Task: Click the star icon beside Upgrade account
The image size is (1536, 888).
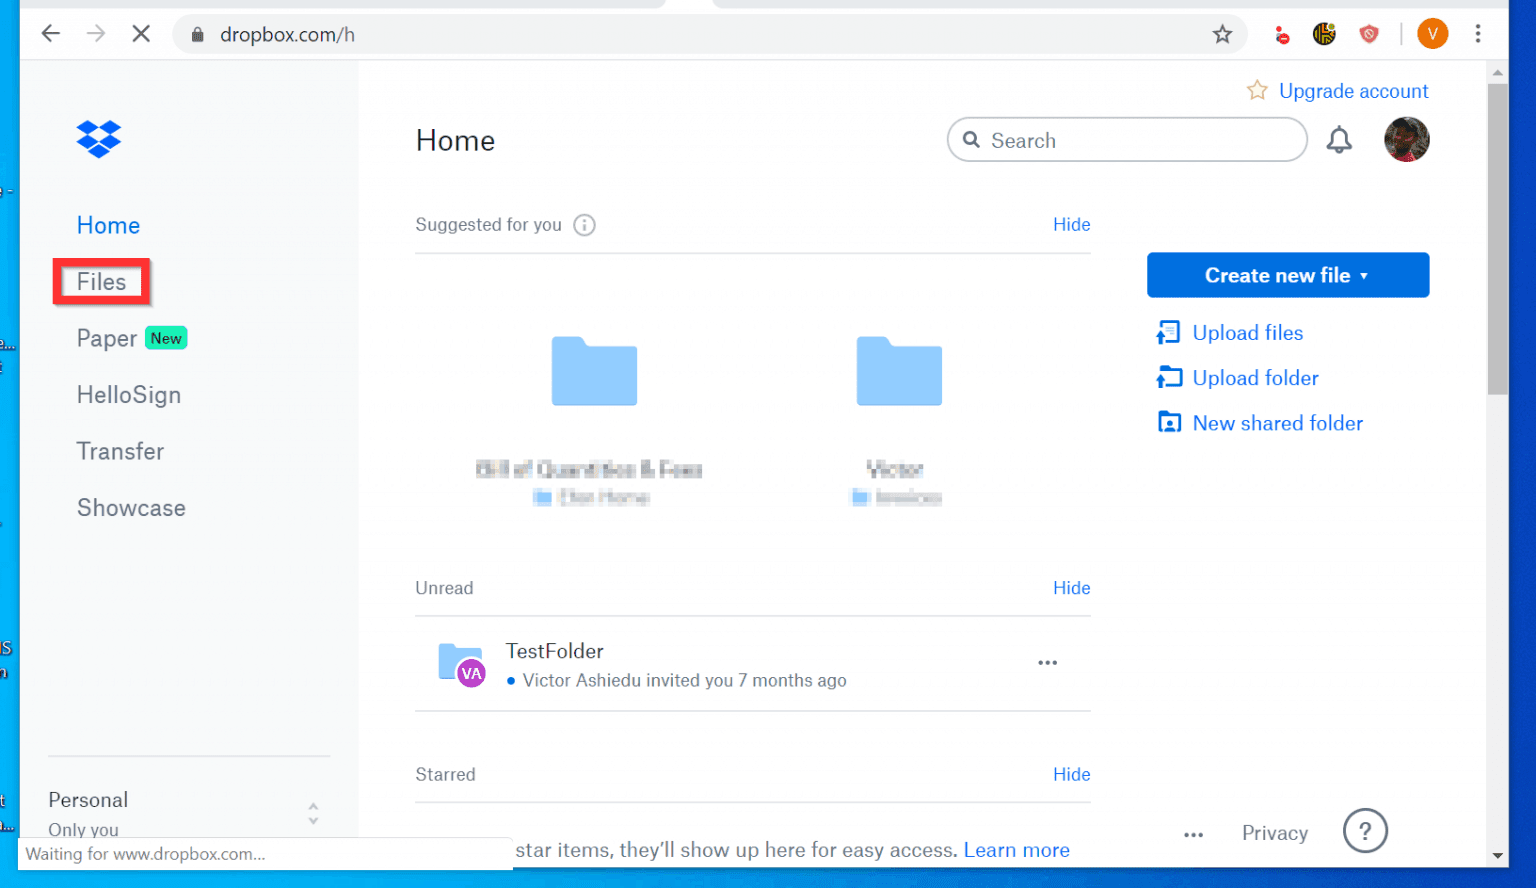Action: [1257, 91]
